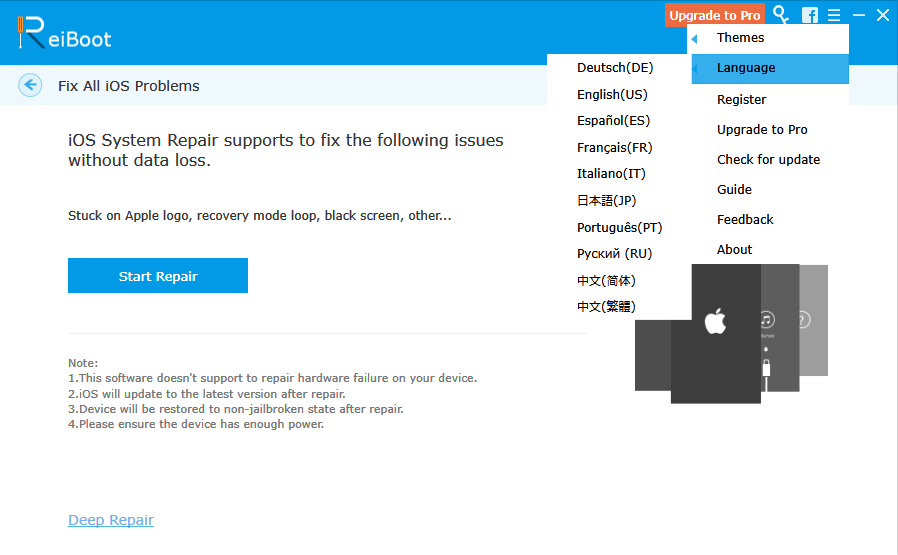Minimize the ReiBoot window
898x555 pixels.
point(858,15)
